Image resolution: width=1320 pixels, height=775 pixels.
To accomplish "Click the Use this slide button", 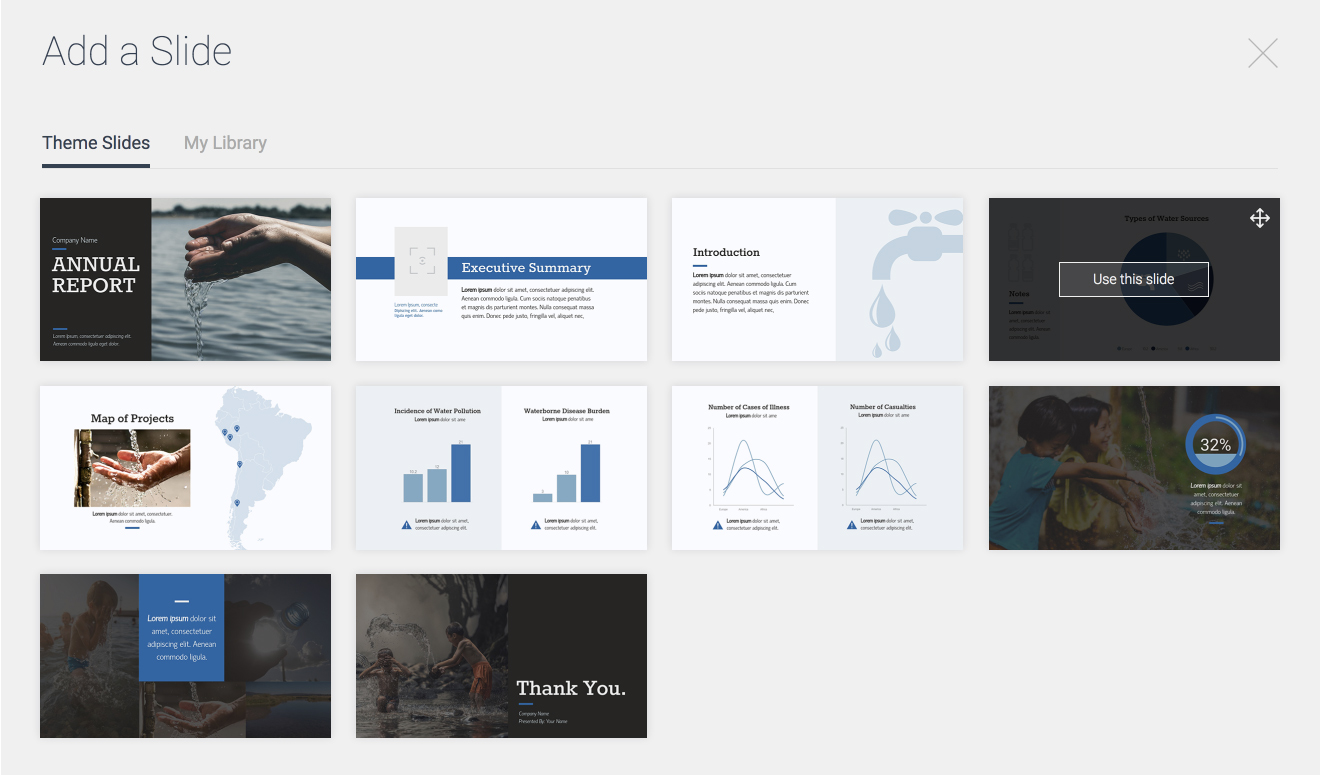I will coord(1134,279).
